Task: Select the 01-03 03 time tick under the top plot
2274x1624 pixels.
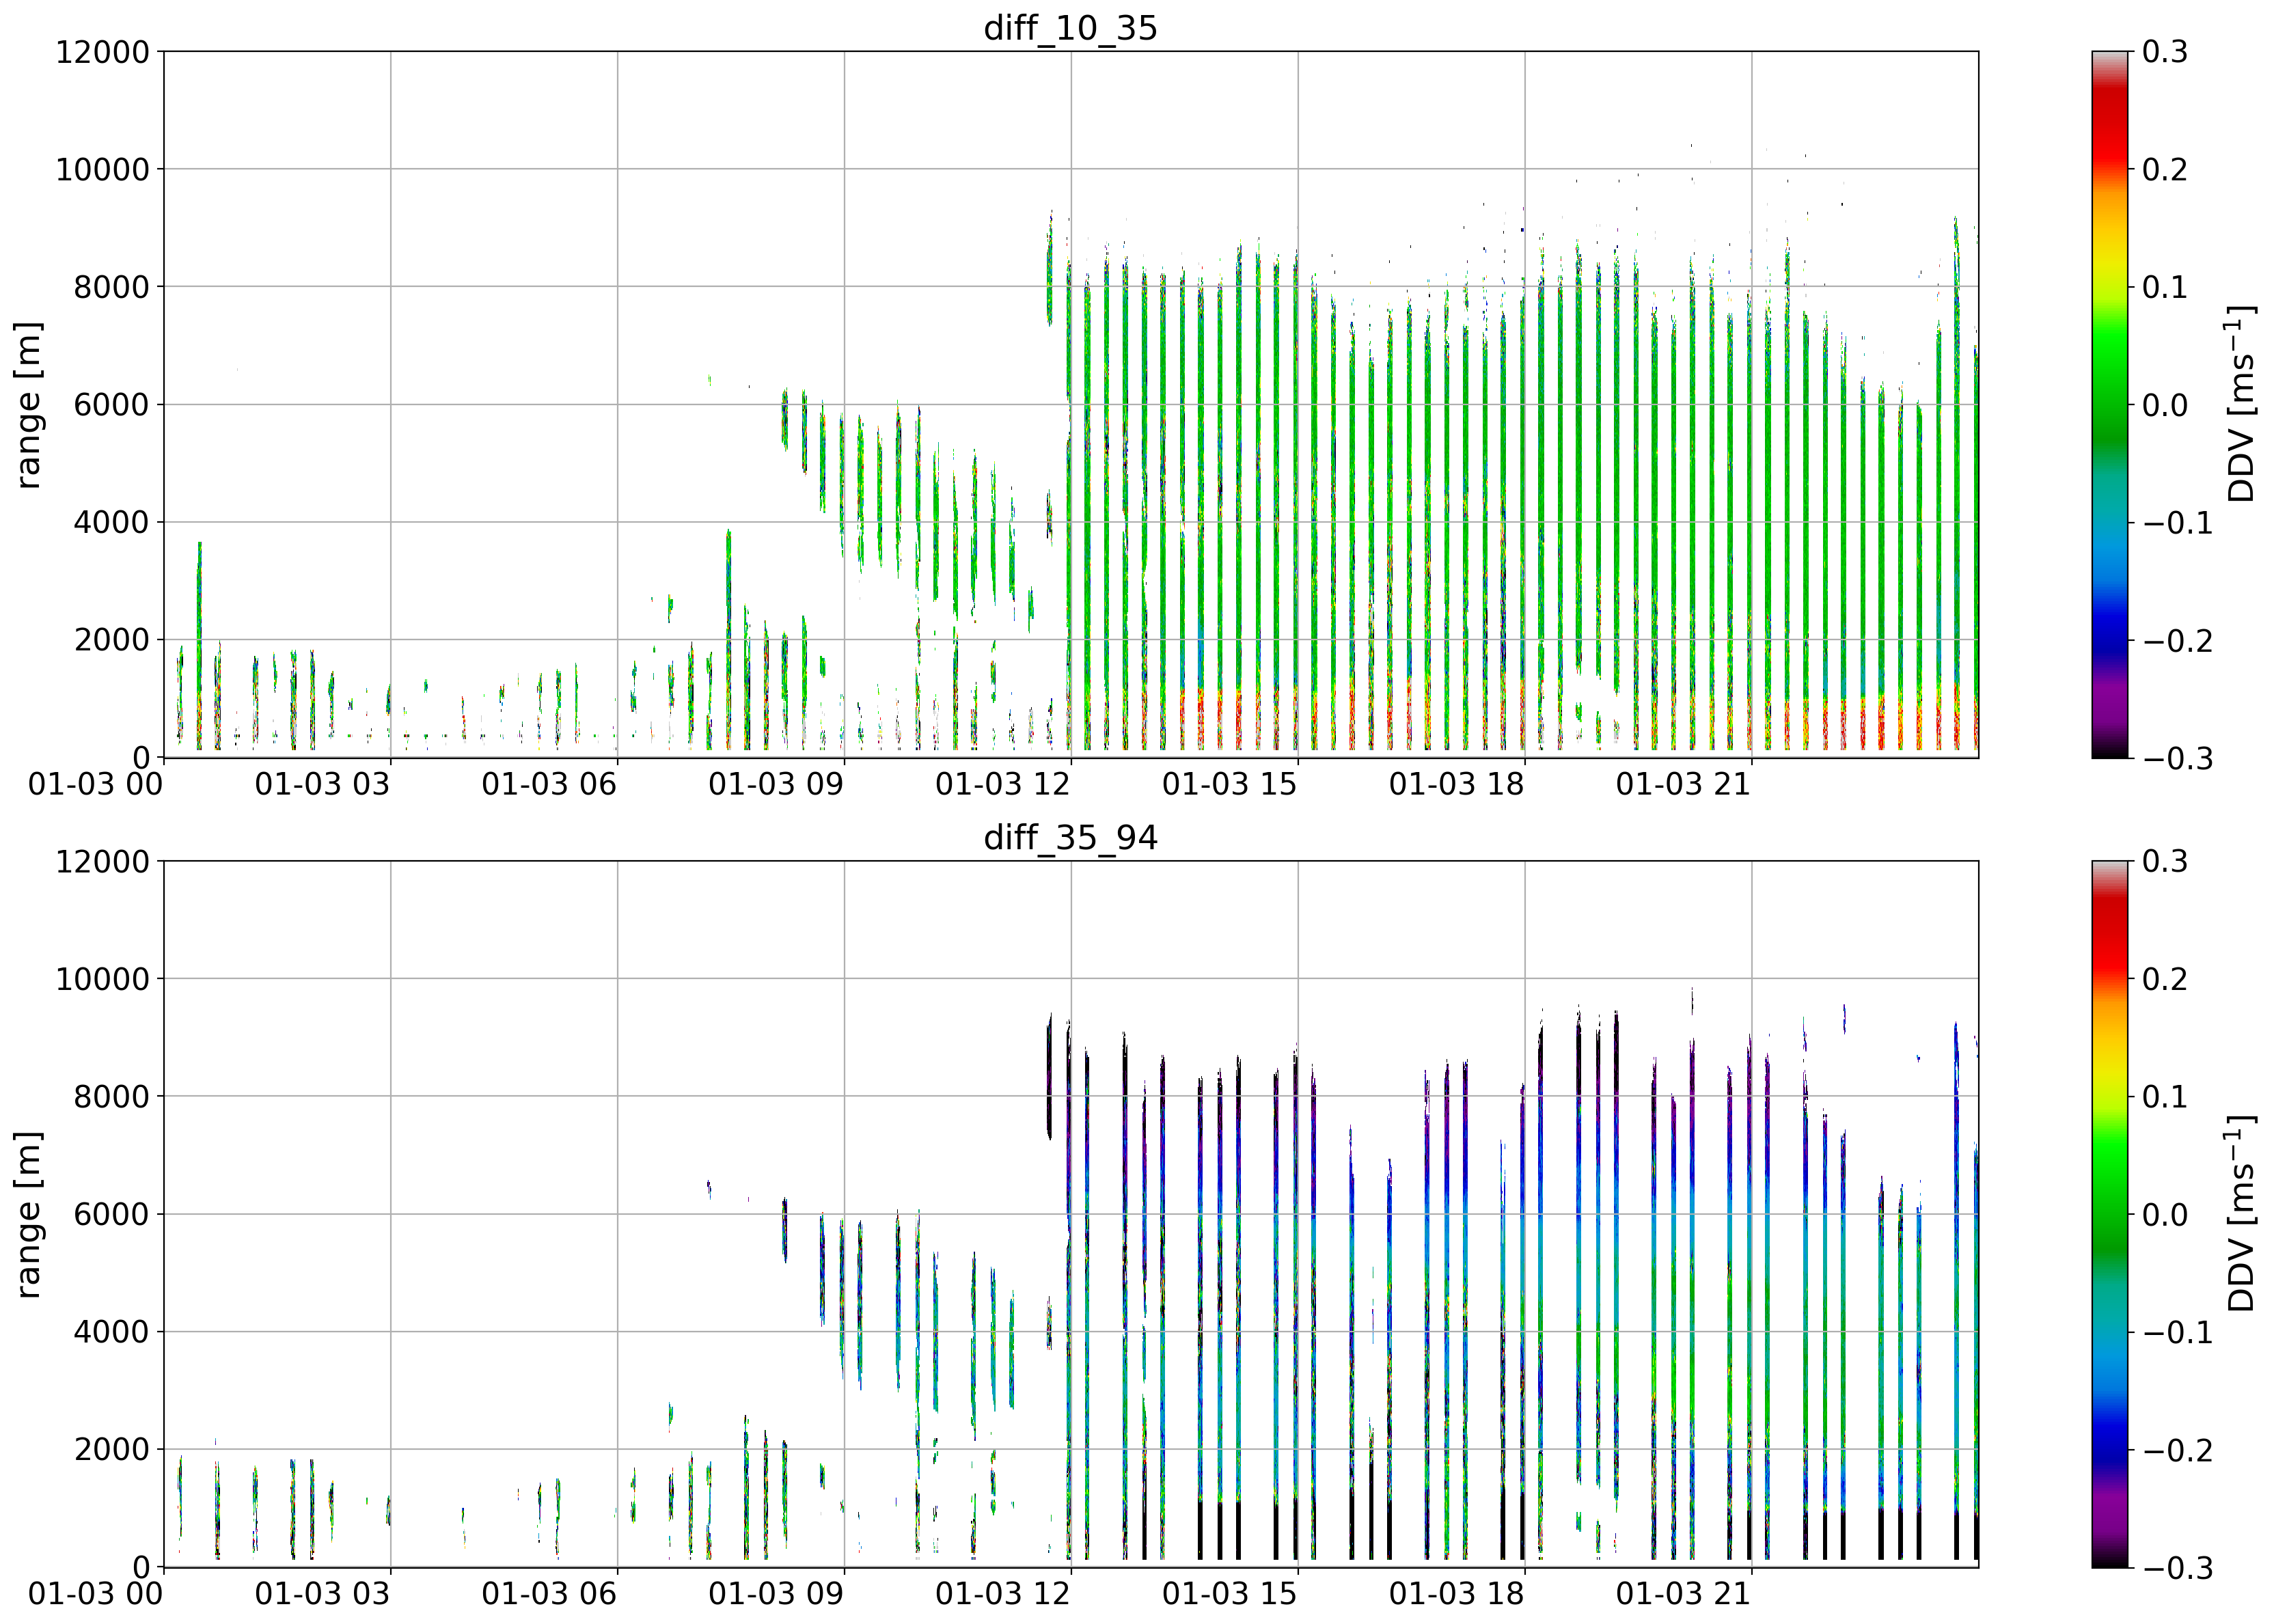Action: (x=322, y=784)
